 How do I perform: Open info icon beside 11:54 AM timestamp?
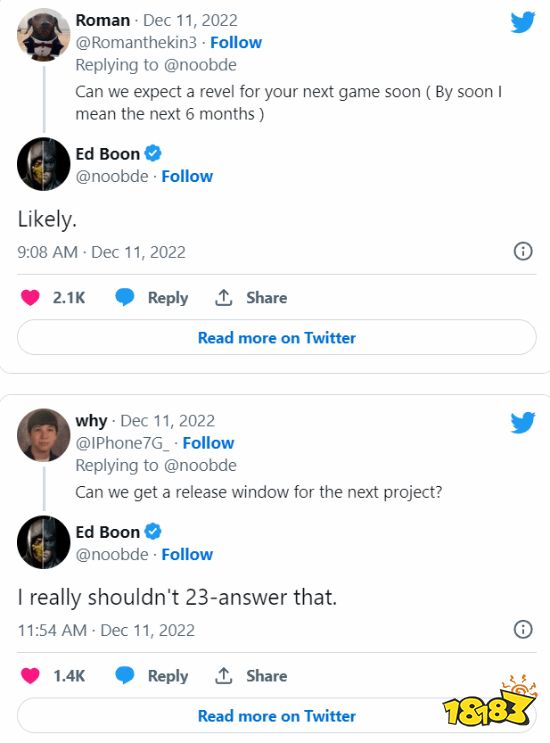(x=523, y=629)
